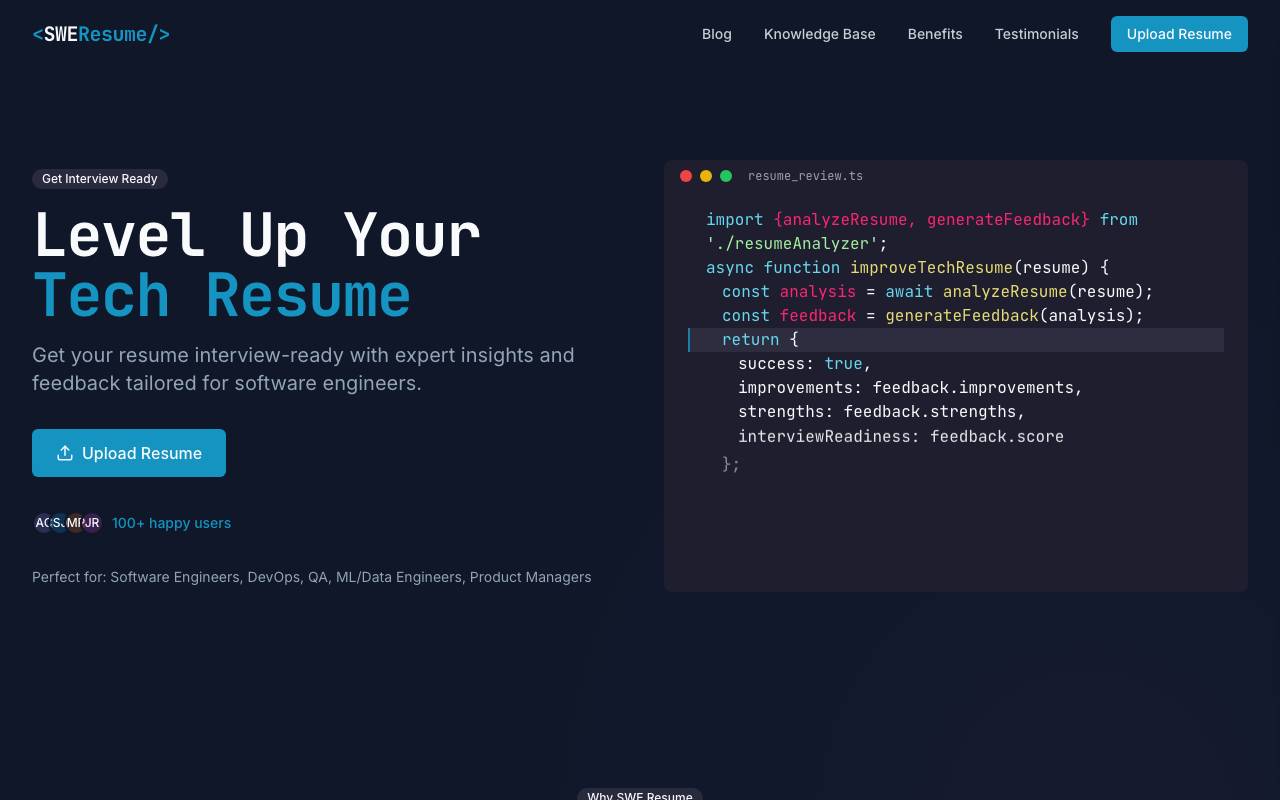Viewport: 1280px width, 800px height.
Task: Click the const feedback code line
Action: [x=933, y=316]
